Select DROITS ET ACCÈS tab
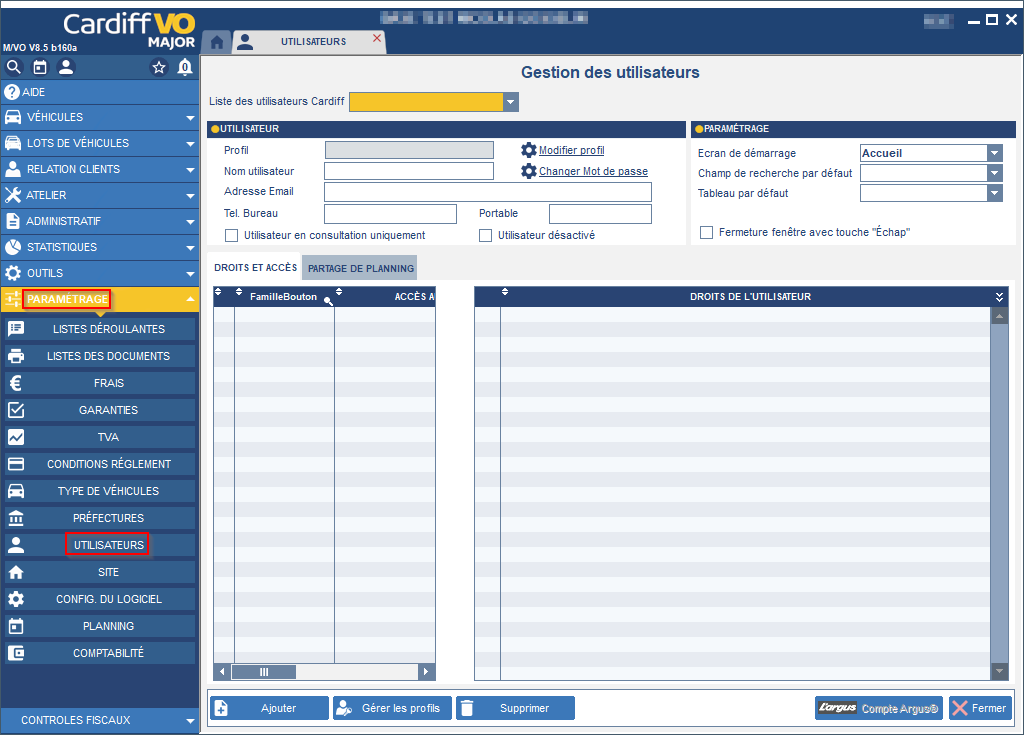The height and width of the screenshot is (735, 1024). 255,268
